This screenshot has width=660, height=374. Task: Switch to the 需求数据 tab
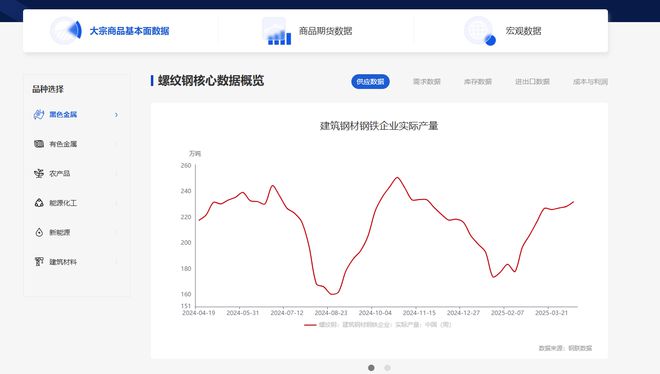point(426,82)
